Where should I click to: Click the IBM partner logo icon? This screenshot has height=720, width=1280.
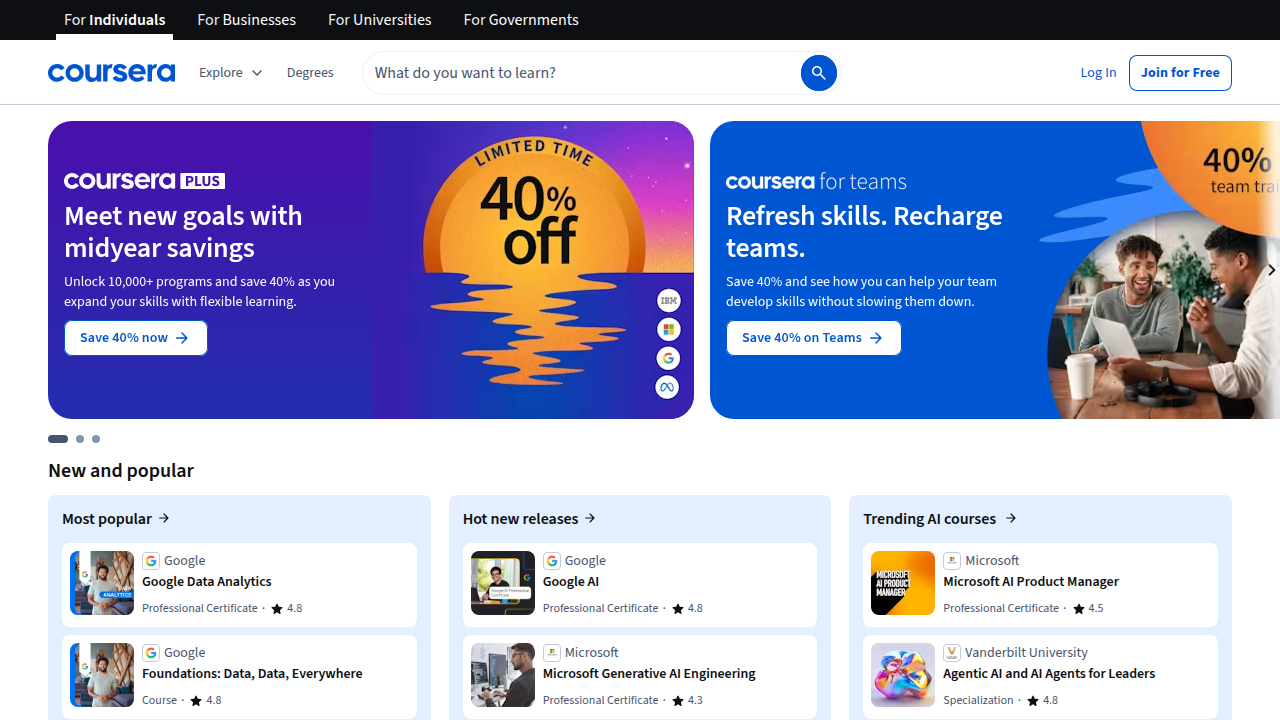(668, 300)
